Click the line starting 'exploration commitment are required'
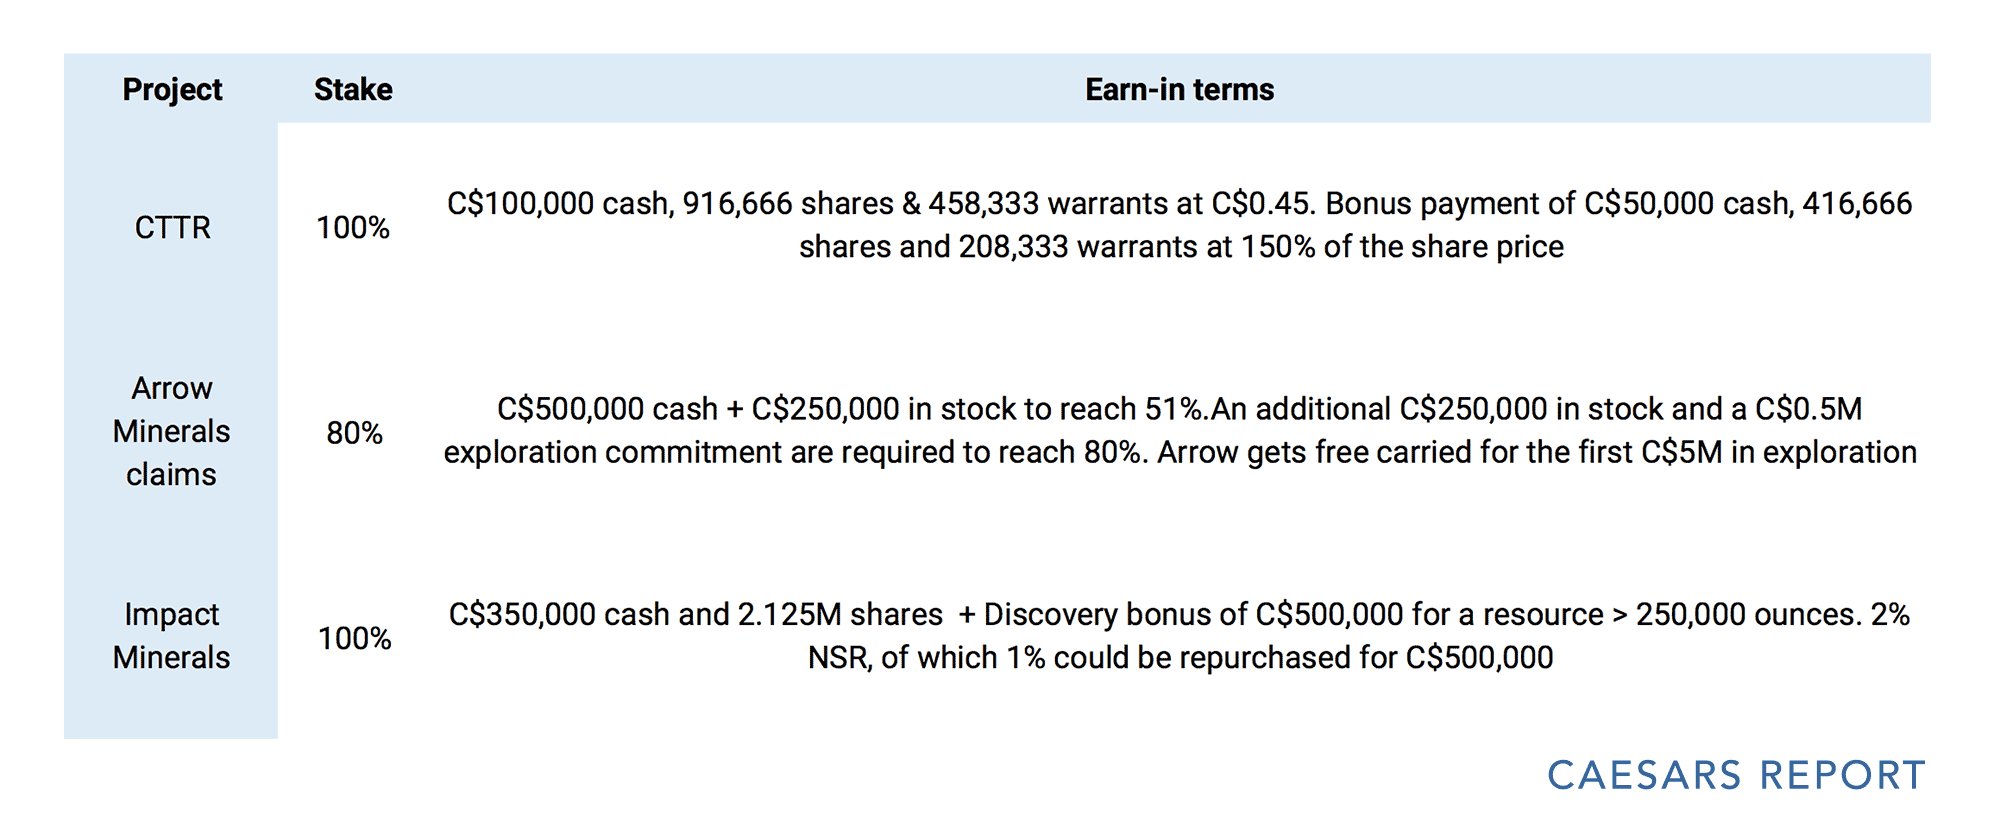 coord(1180,452)
